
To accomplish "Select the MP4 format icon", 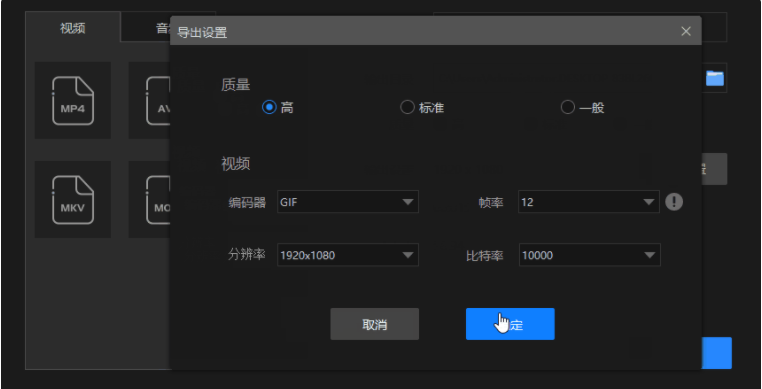I will [x=73, y=100].
